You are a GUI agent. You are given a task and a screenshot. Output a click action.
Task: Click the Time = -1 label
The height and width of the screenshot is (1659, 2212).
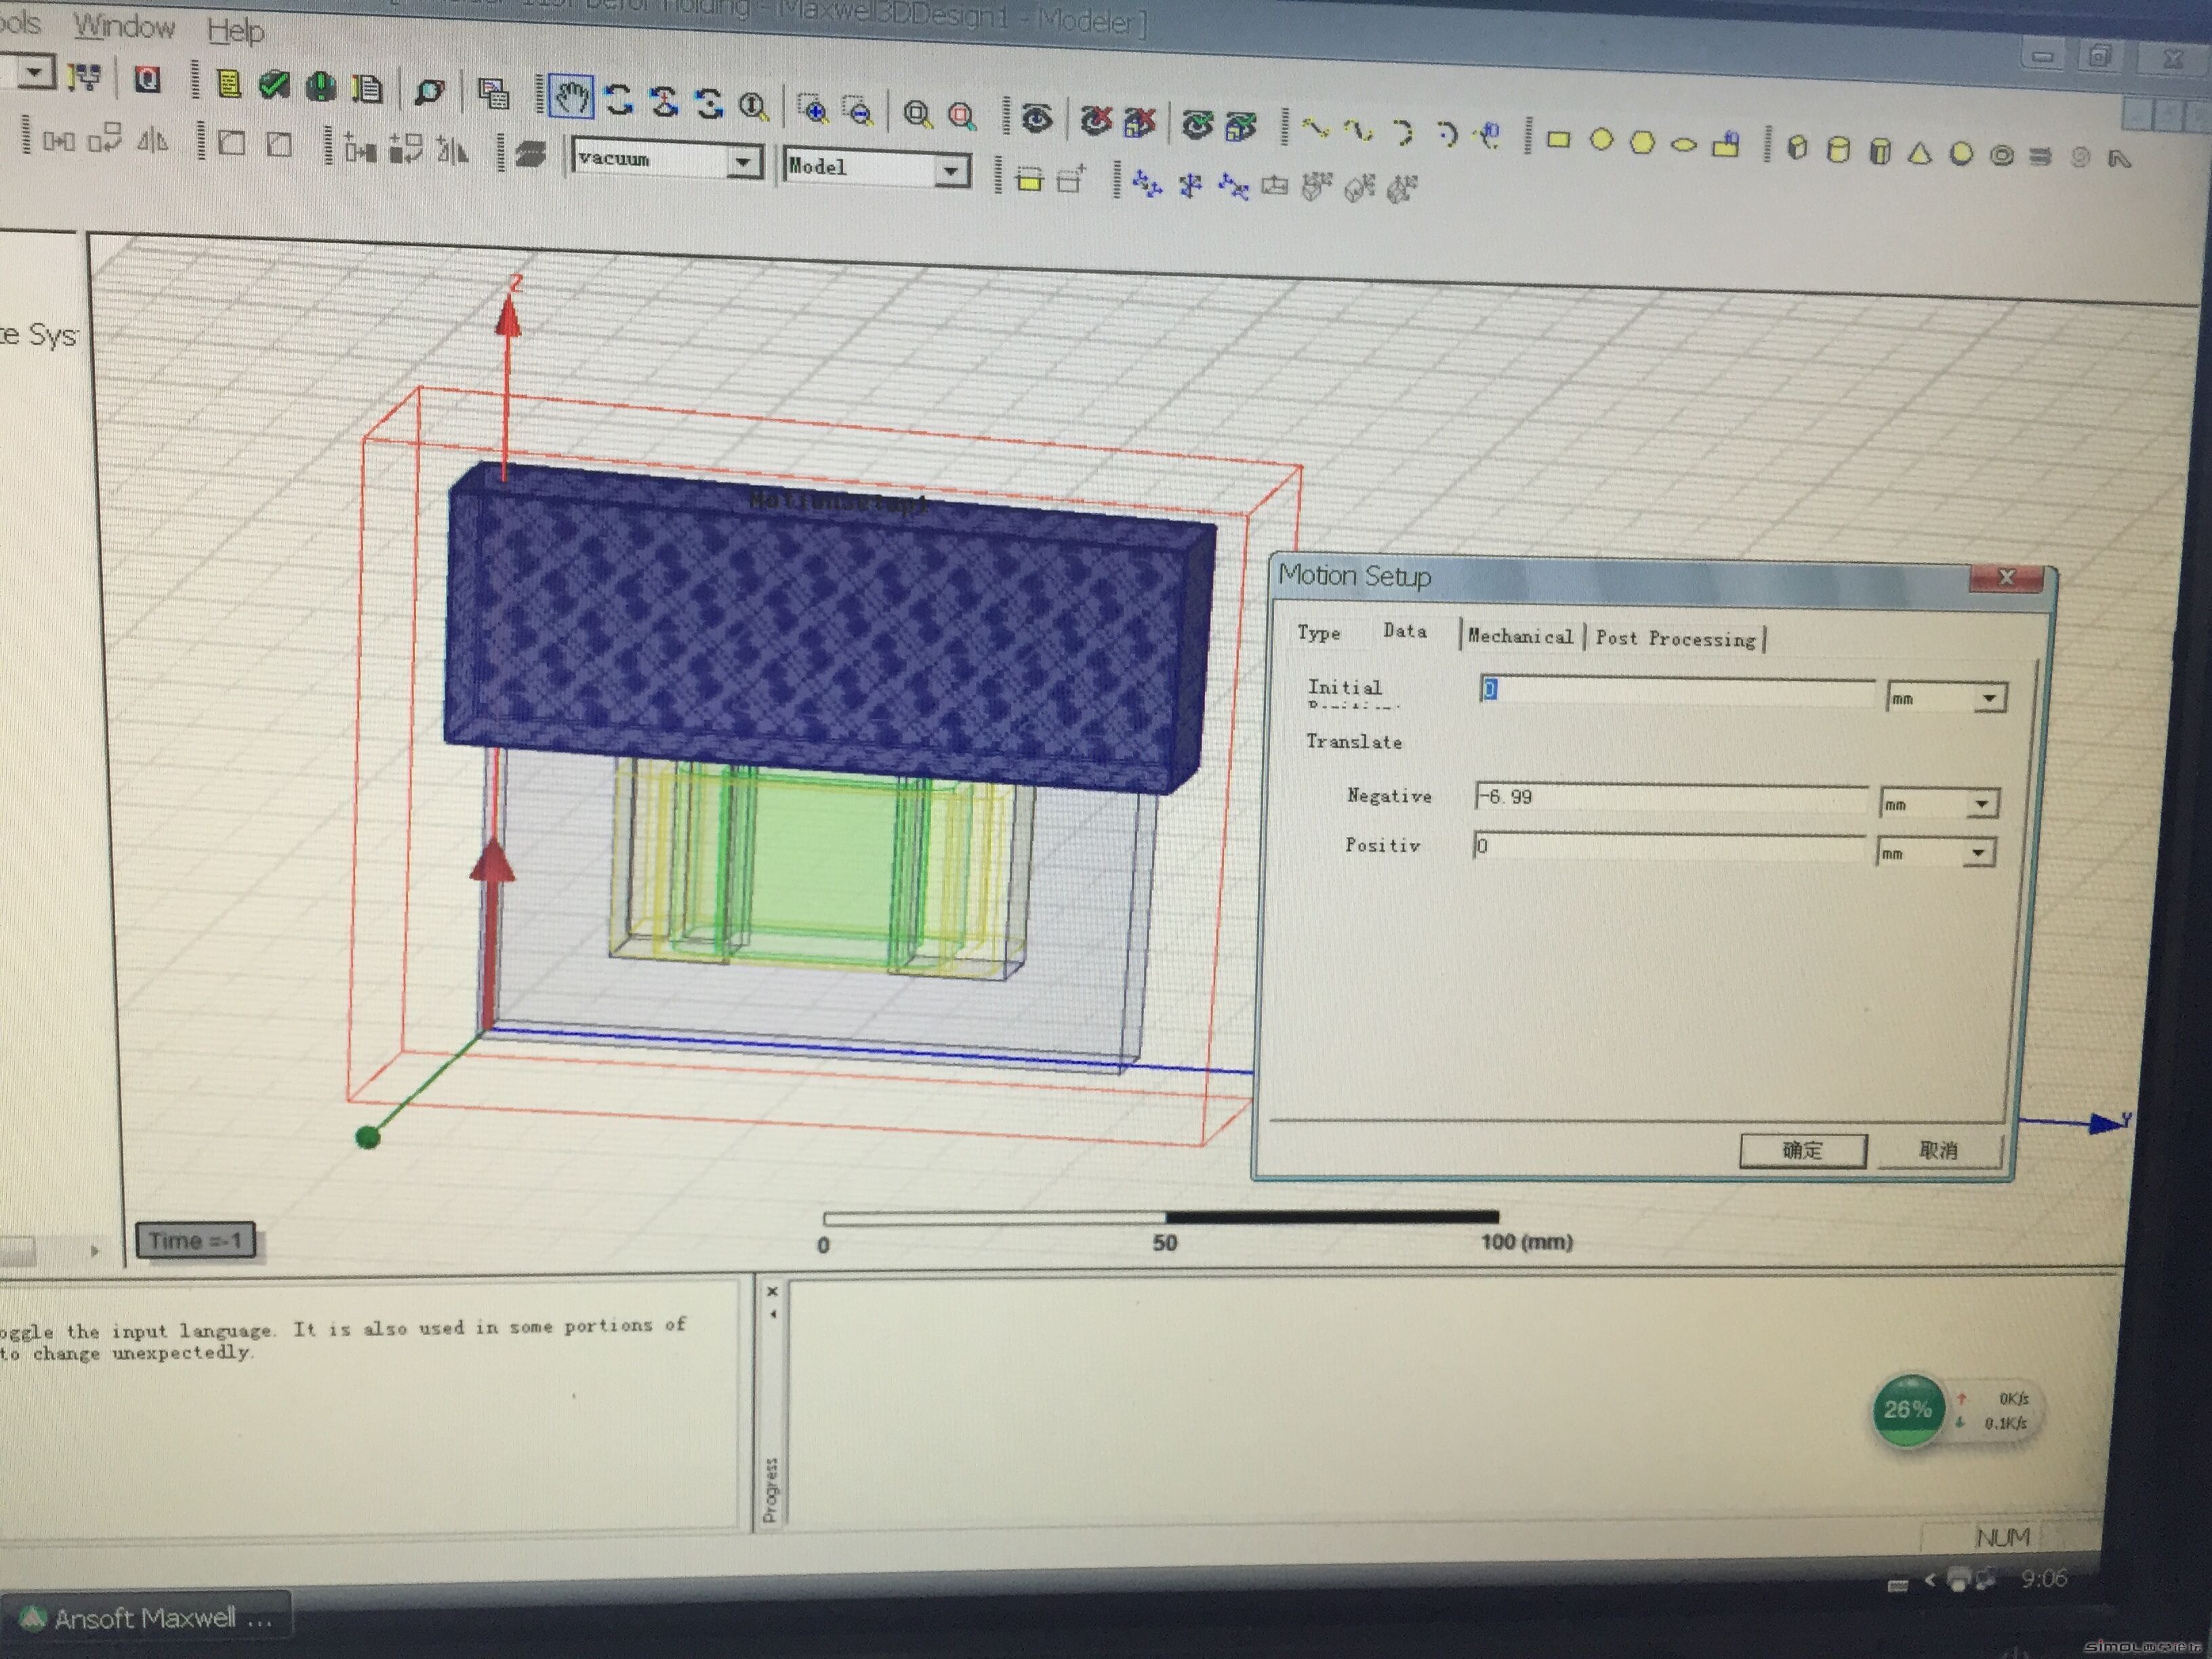click(x=196, y=1241)
